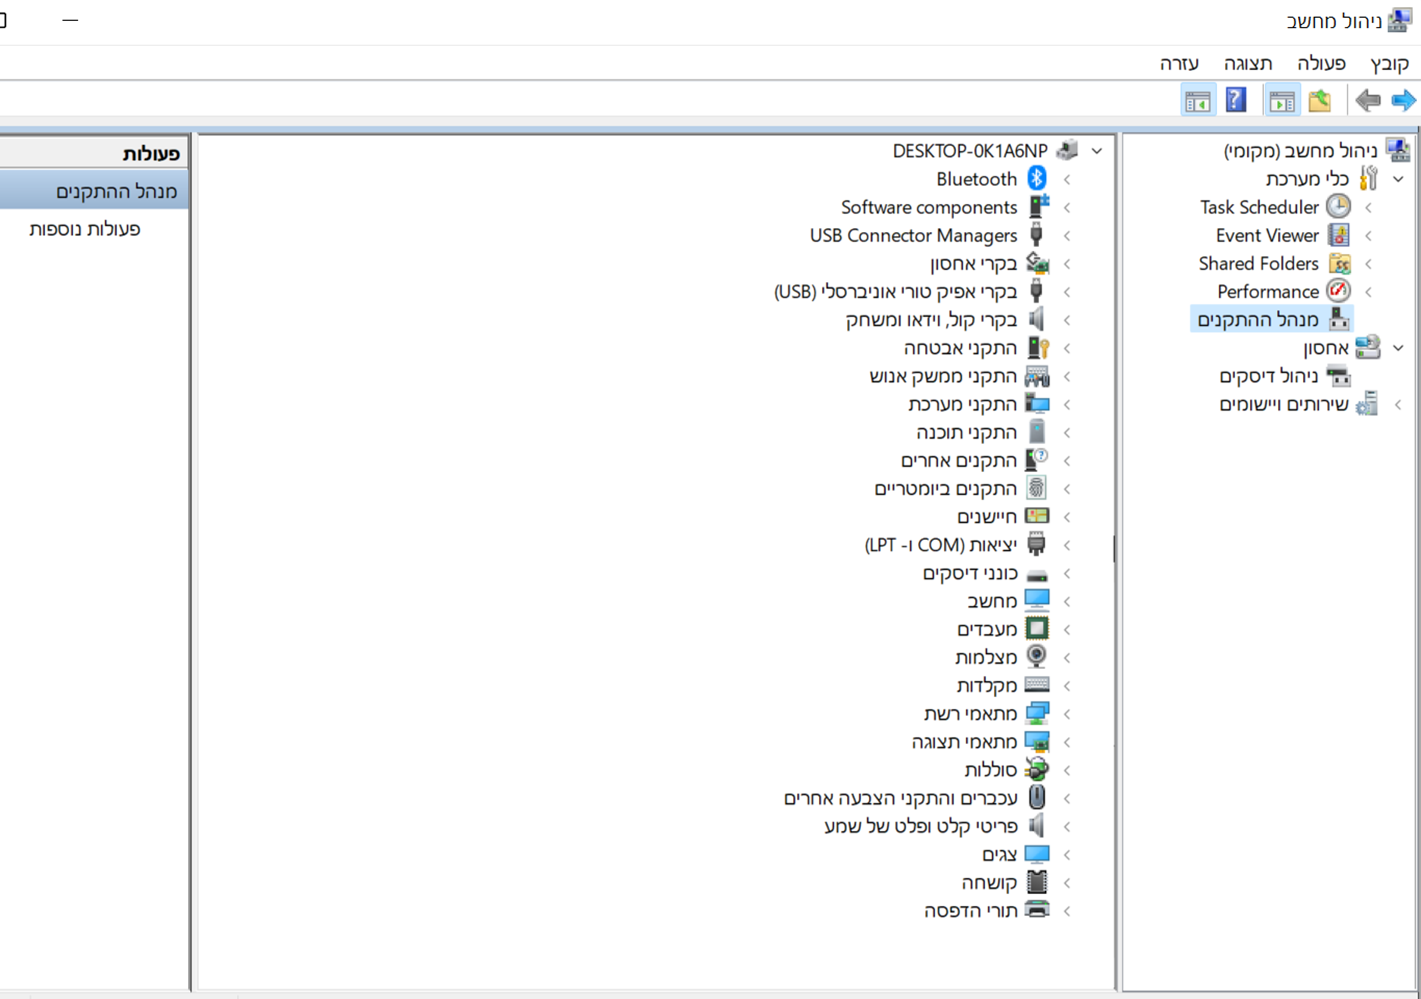
Task: Select בקרי אפיק טורי אוניברסלי (USB) row
Action: point(895,292)
